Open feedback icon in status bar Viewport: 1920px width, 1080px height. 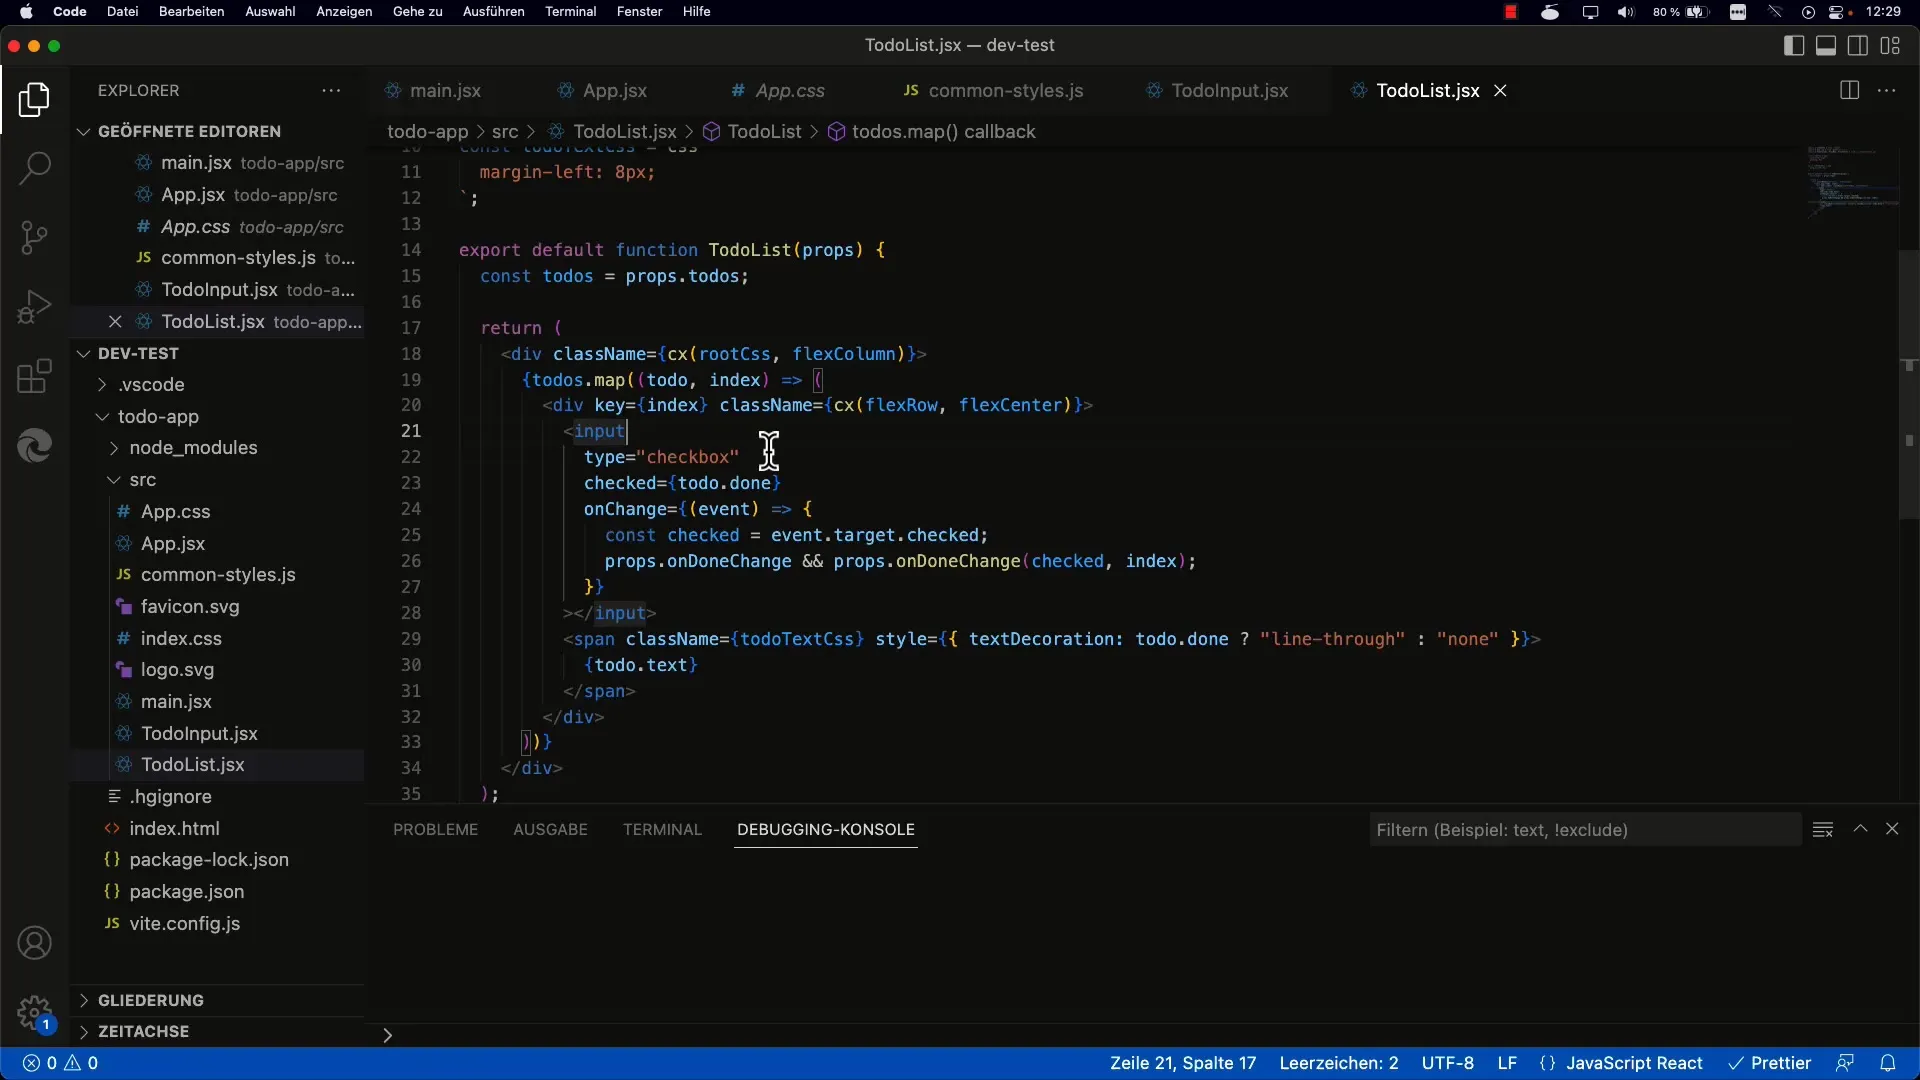(x=1845, y=1063)
